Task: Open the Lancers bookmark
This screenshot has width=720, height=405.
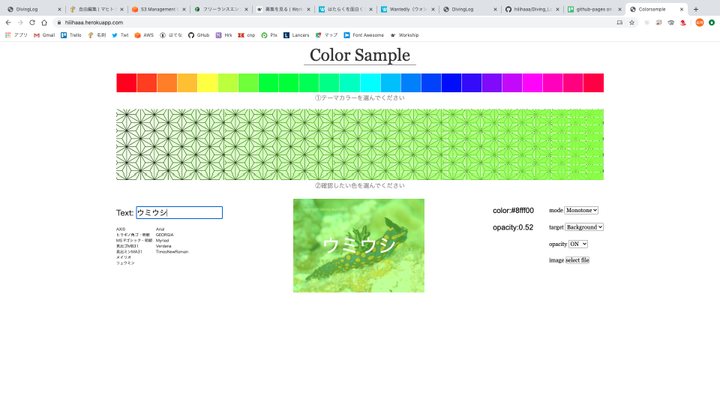Action: tap(296, 35)
